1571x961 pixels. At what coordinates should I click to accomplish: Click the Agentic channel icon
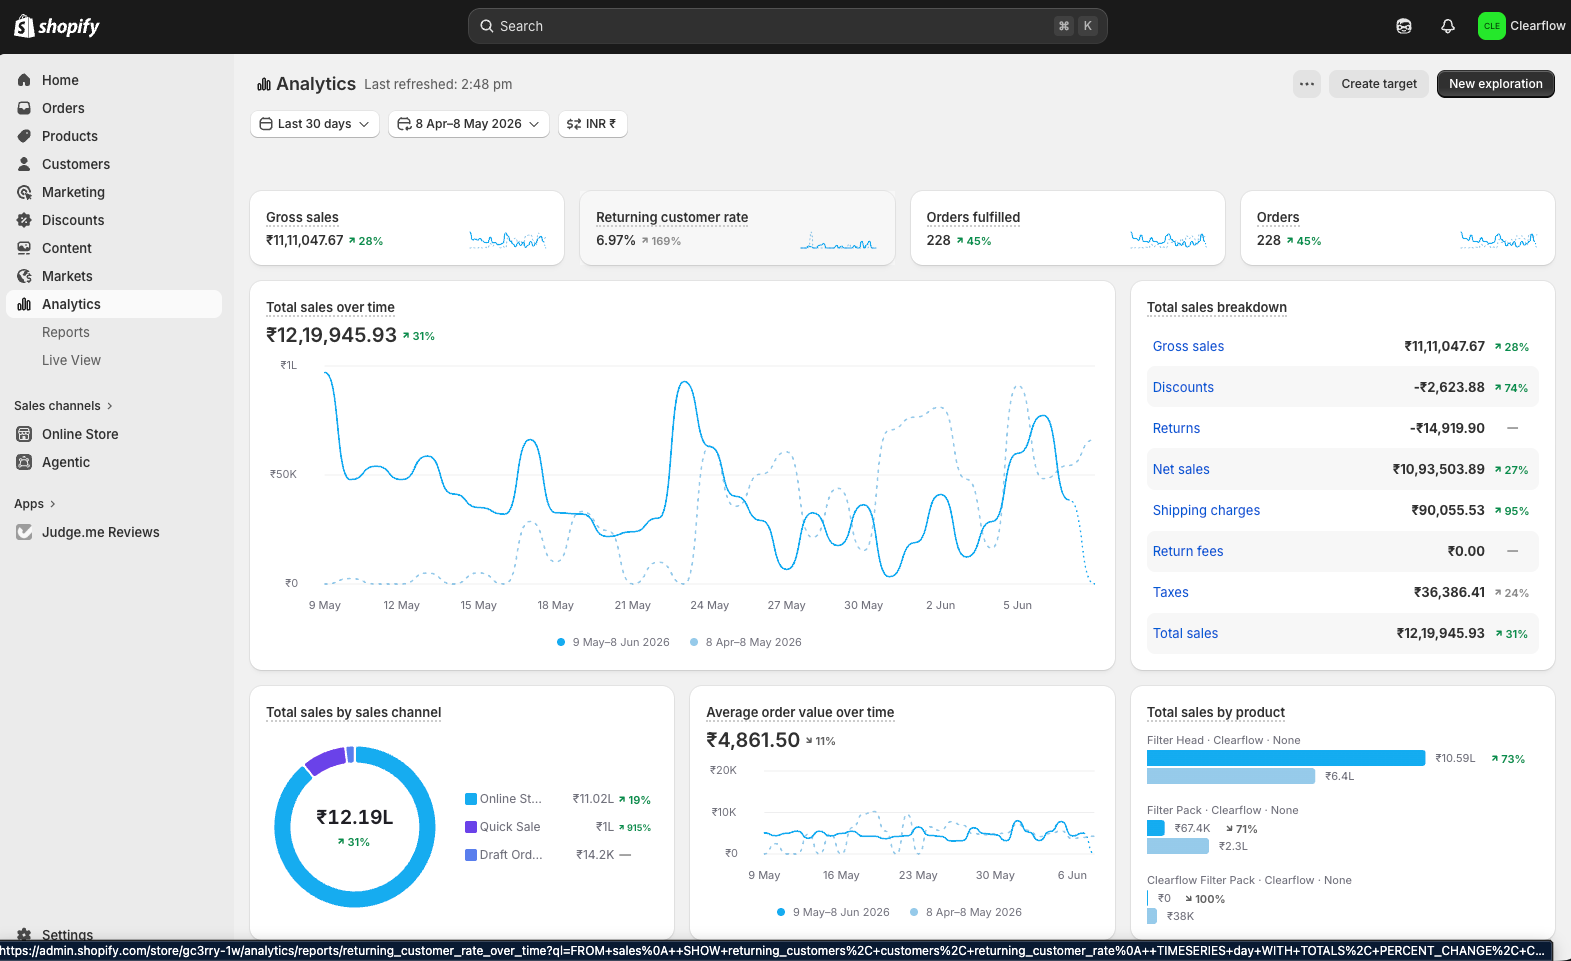click(x=24, y=462)
